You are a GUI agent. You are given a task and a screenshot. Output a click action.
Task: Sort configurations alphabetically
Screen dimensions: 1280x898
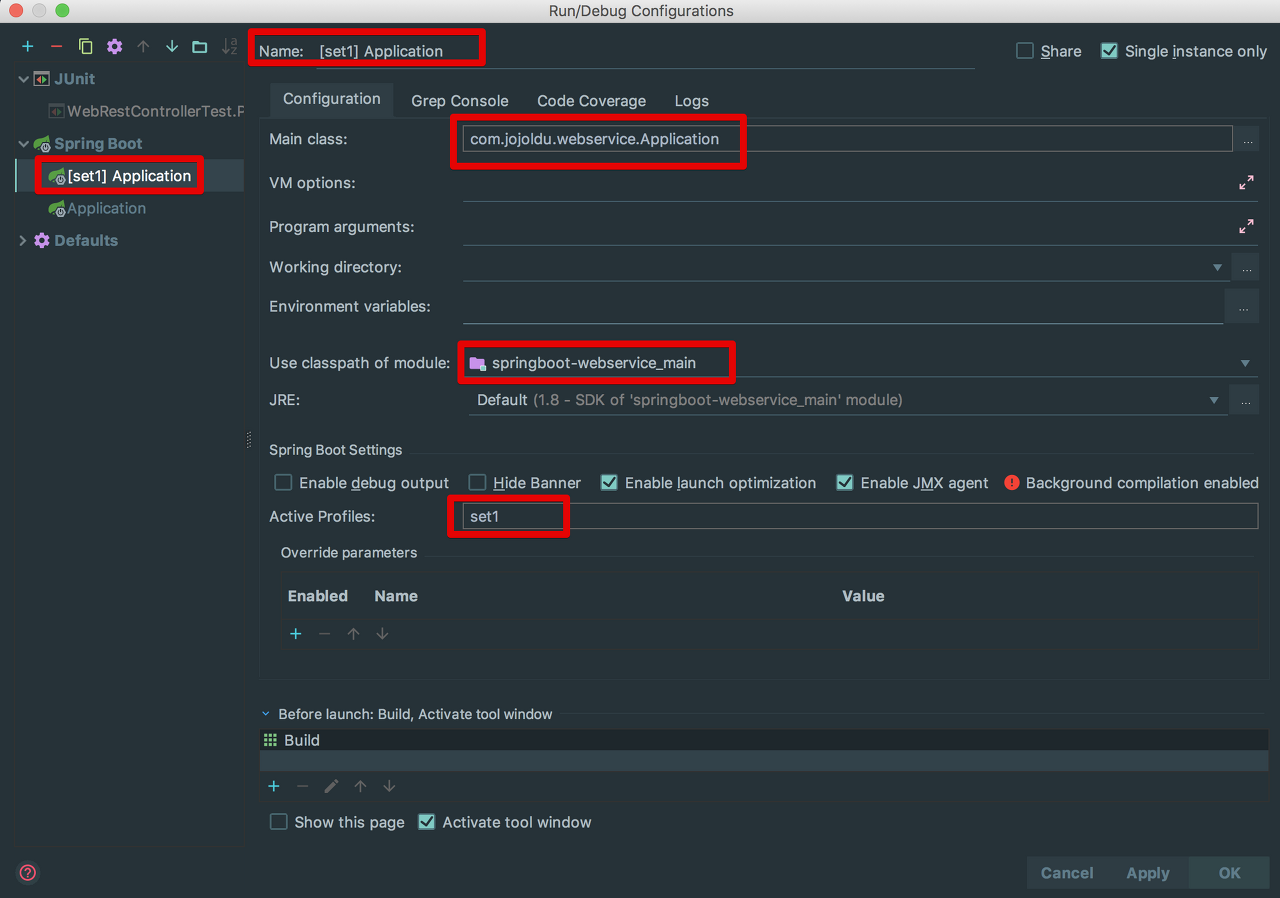tap(229, 46)
